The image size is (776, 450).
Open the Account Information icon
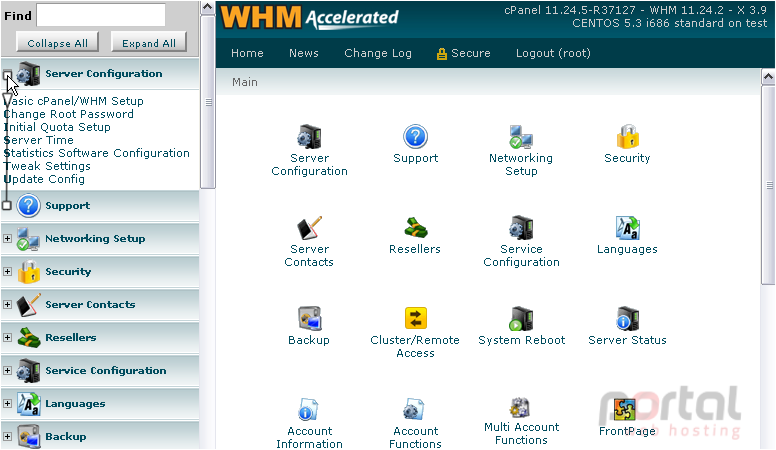[x=308, y=410]
